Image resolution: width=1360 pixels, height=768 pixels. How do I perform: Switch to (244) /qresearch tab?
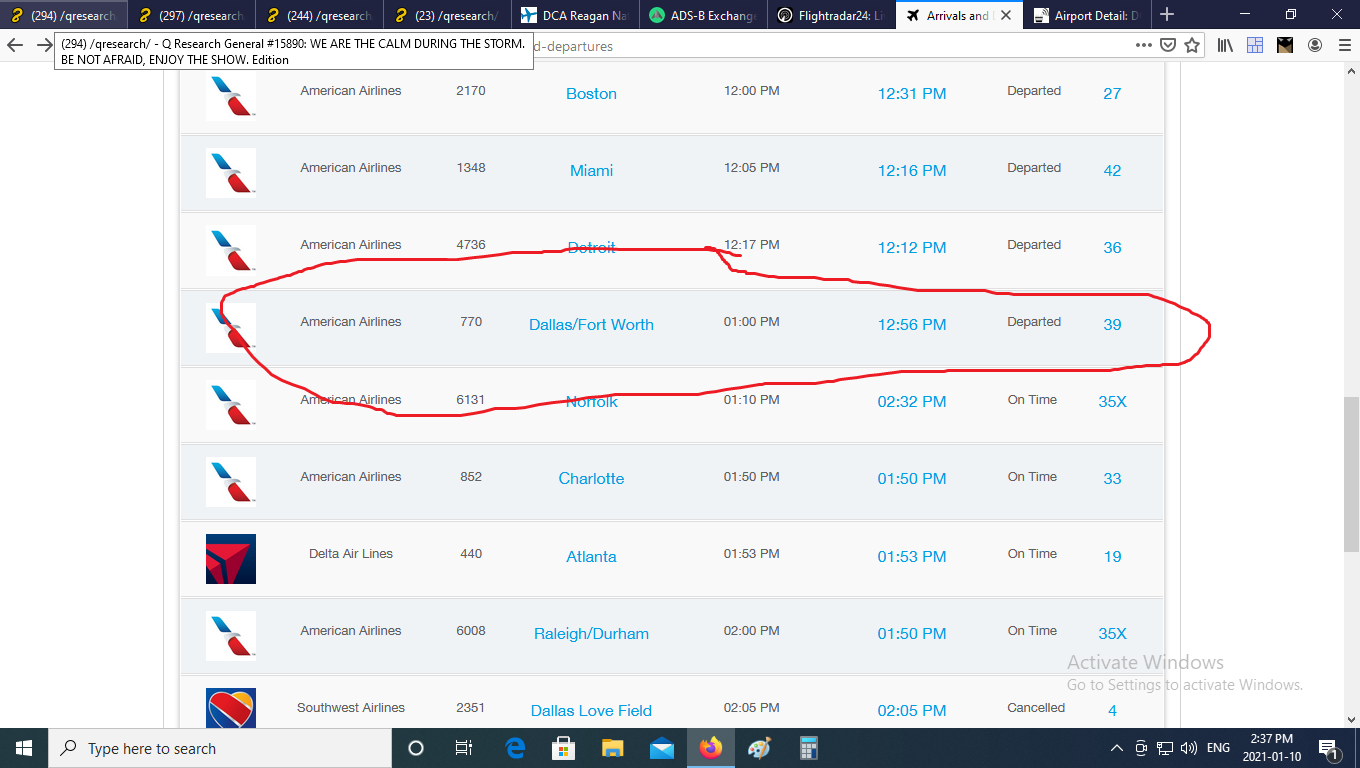point(320,15)
